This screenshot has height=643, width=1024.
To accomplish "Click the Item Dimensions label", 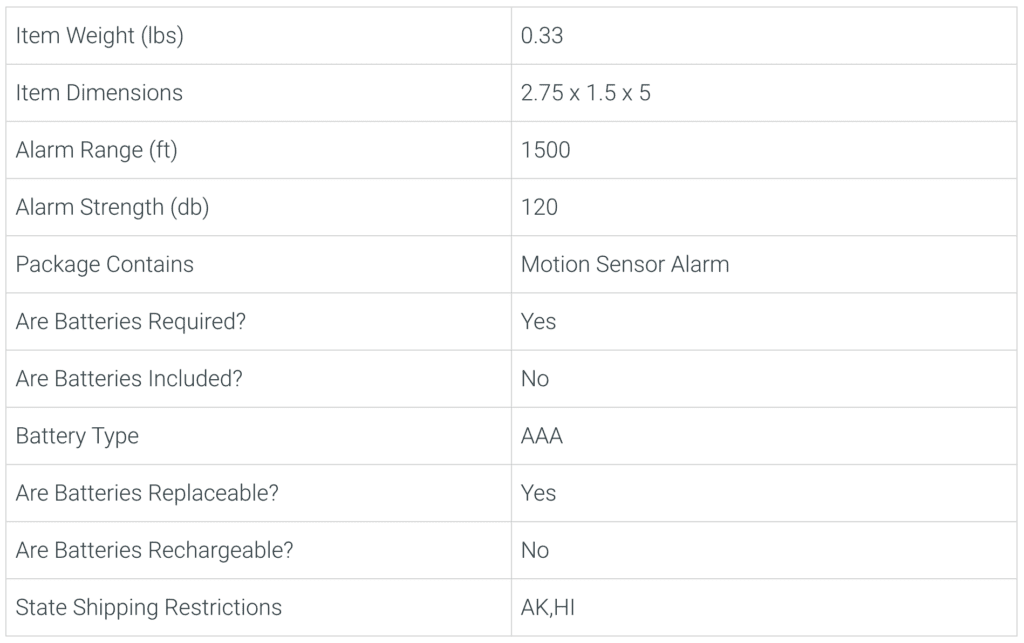I will 99,93.
